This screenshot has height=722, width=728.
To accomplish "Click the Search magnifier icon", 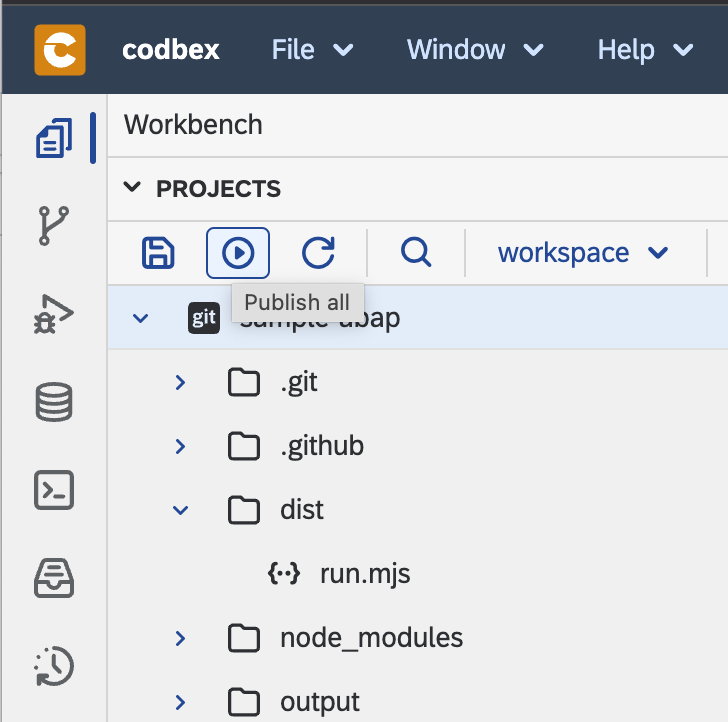I will 416,252.
